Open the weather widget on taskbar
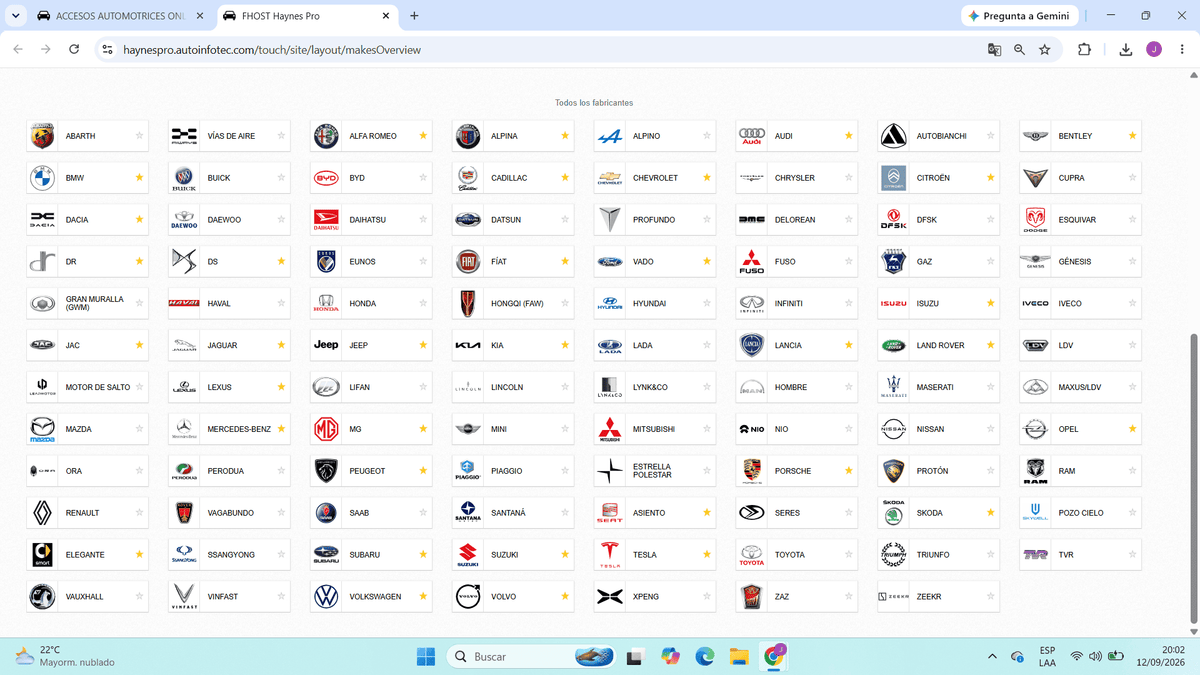This screenshot has width=1200, height=675. (64, 657)
